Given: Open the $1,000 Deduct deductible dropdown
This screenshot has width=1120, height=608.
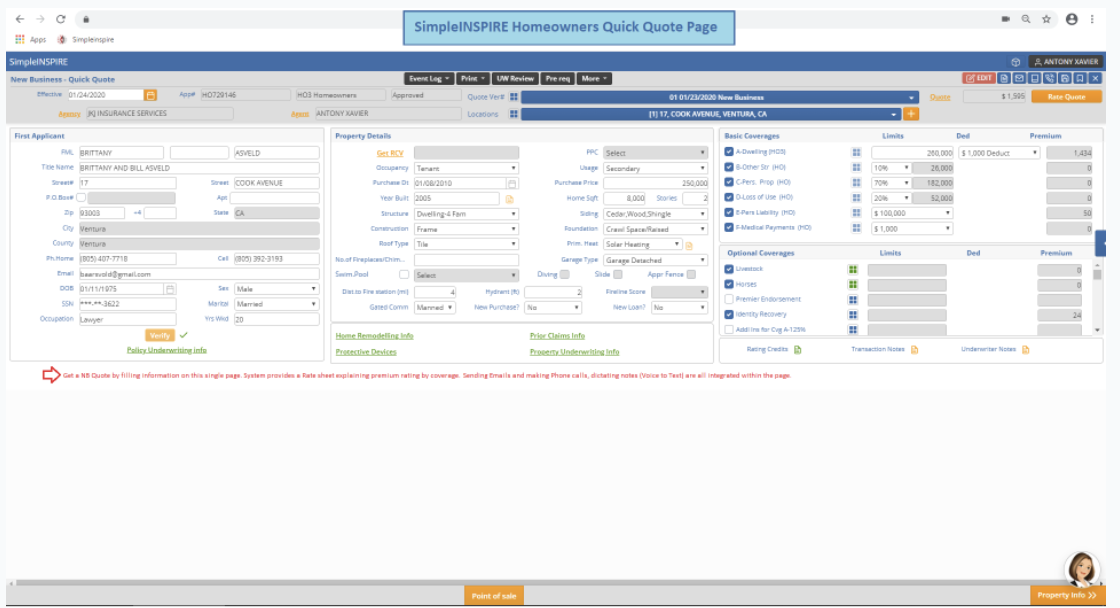Looking at the screenshot, I should coord(999,153).
